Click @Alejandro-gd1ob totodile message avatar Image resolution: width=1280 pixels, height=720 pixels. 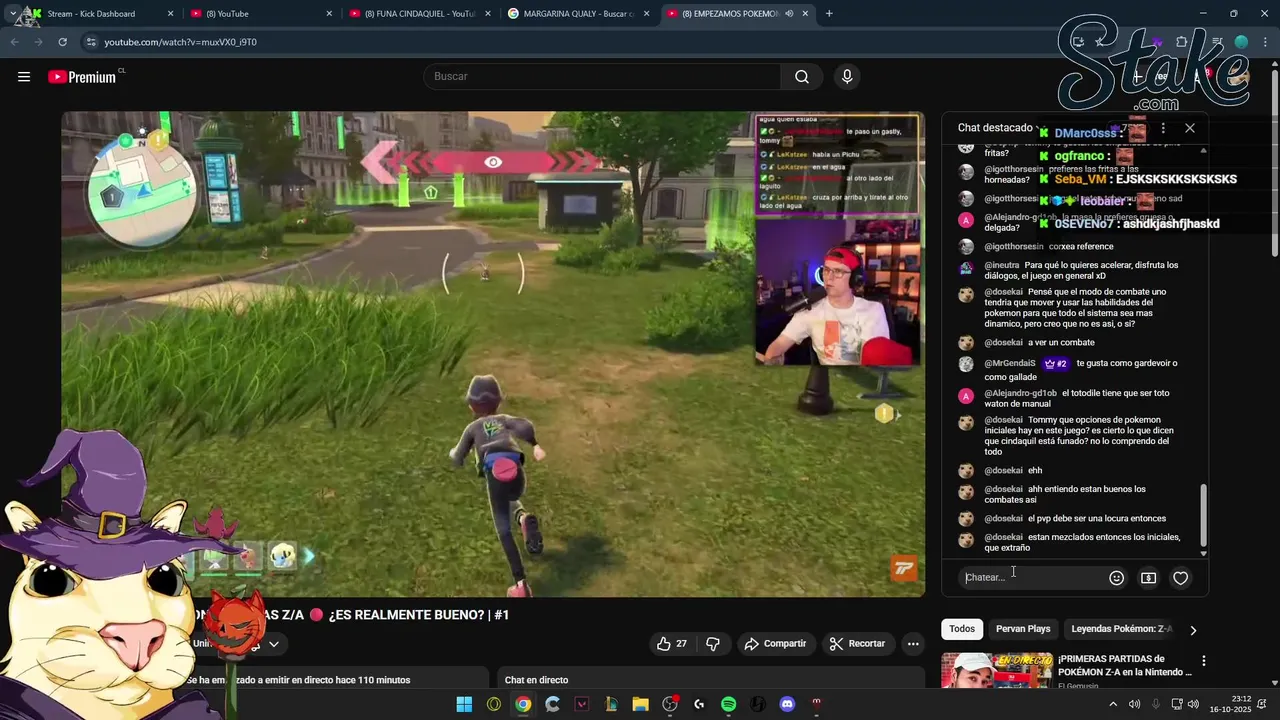tap(966, 397)
